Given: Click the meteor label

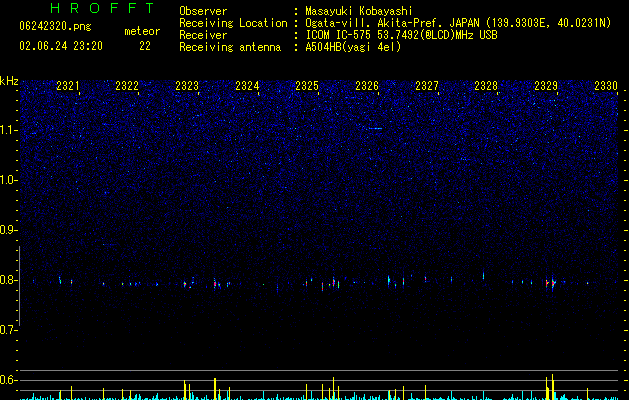Looking at the screenshot, I should point(142,31).
